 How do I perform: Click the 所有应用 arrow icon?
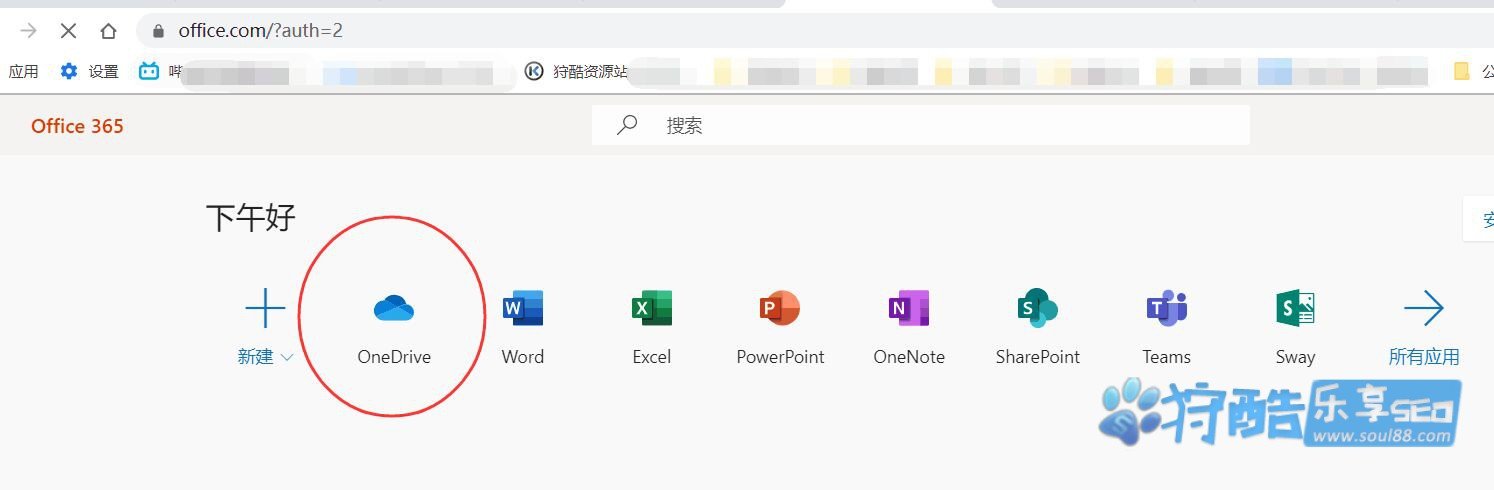tap(1424, 309)
